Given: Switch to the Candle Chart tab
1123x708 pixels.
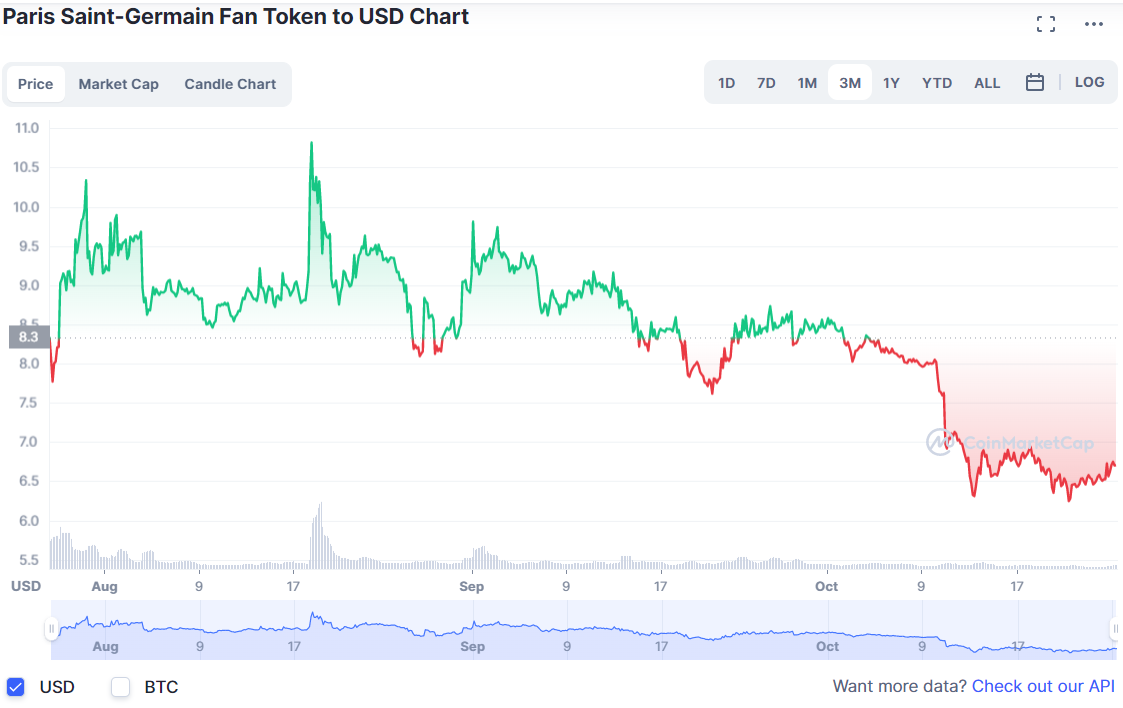Looking at the screenshot, I should (230, 84).
